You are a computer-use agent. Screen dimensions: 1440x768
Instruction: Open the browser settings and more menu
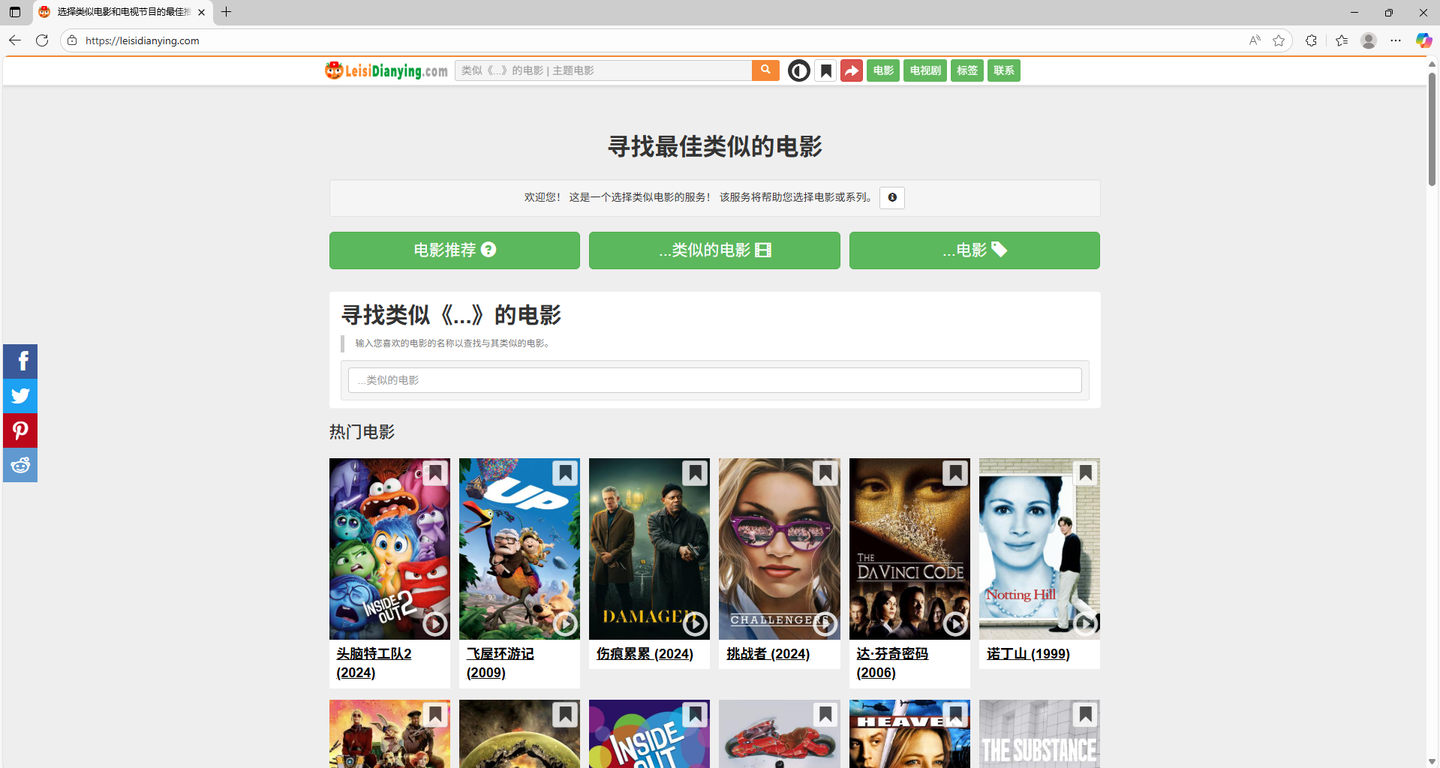pos(1396,41)
